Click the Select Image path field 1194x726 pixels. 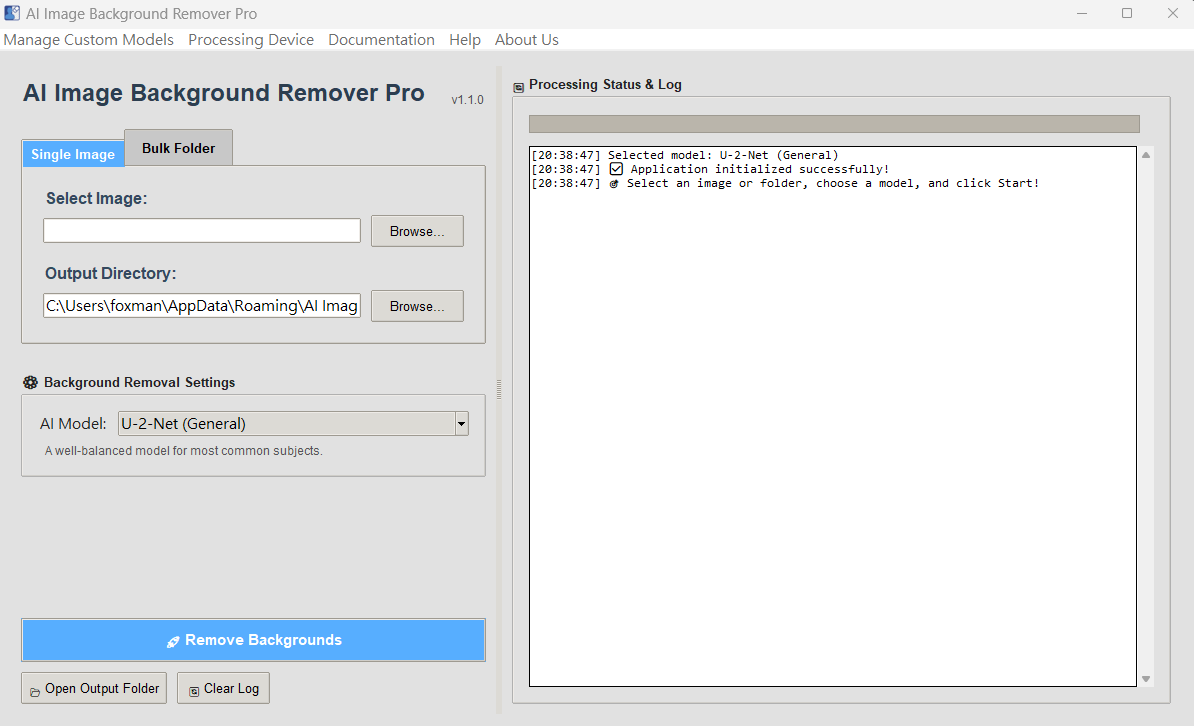pos(202,231)
